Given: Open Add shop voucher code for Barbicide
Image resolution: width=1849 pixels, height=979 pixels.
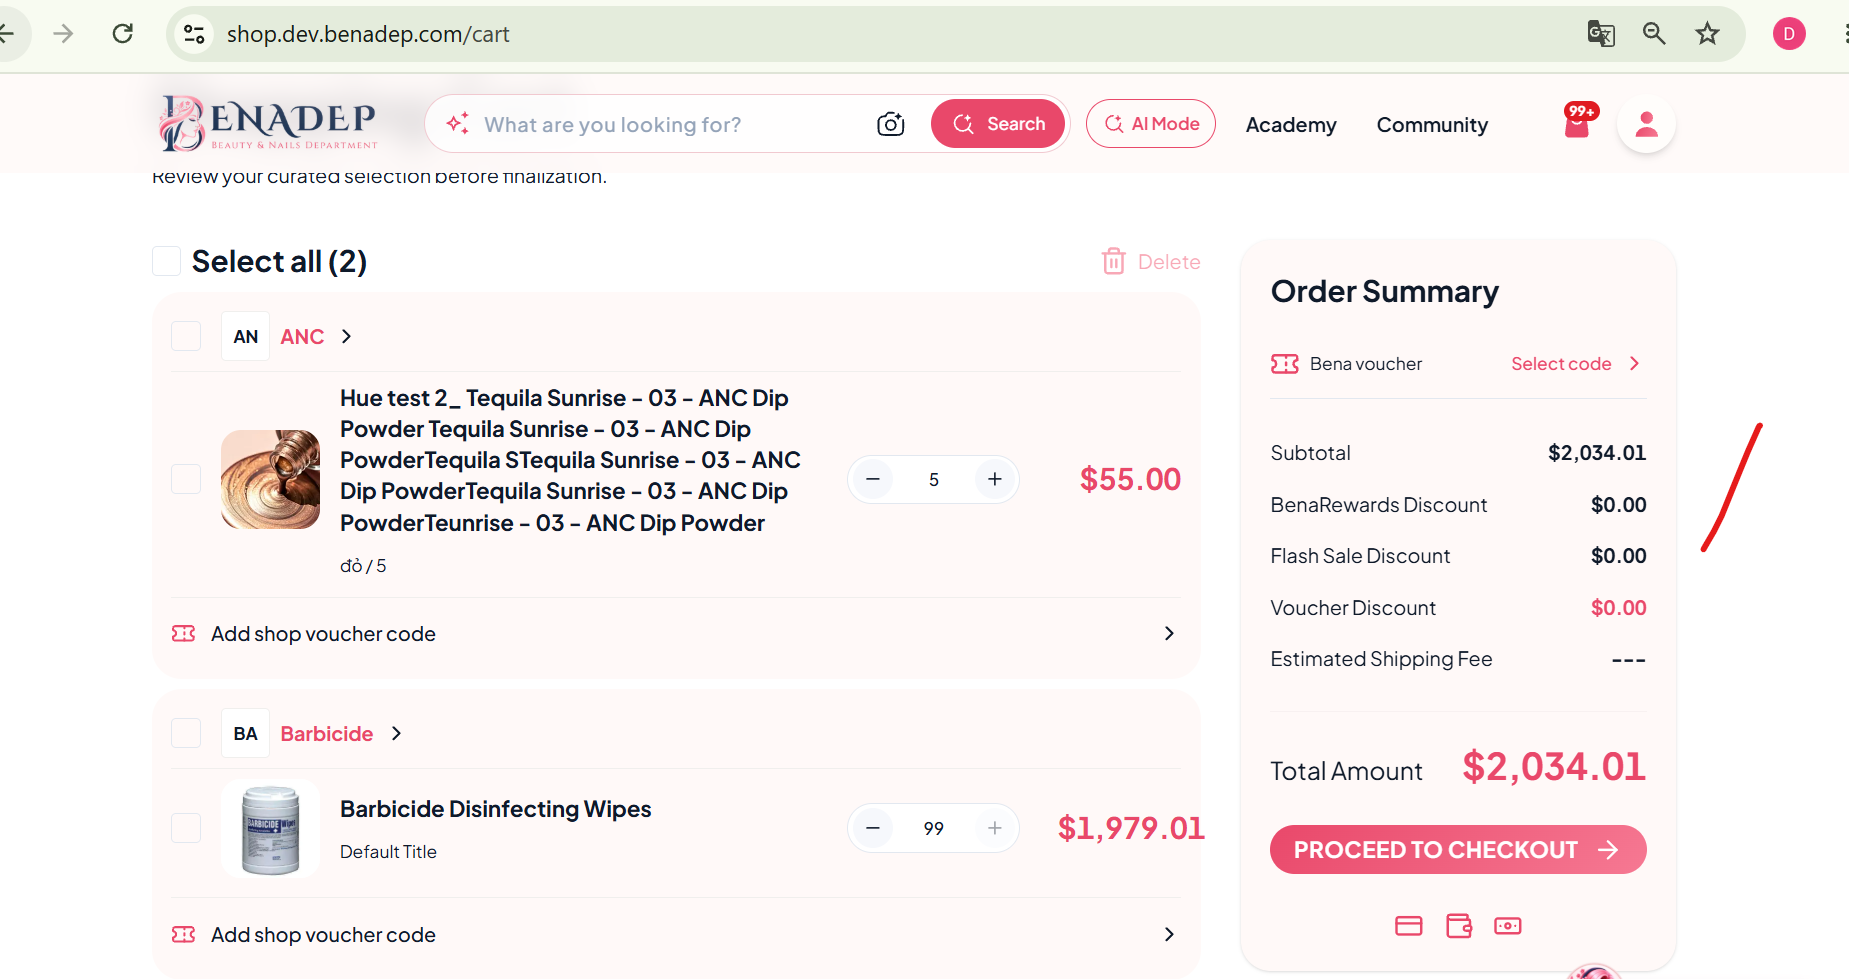Looking at the screenshot, I should pyautogui.click(x=675, y=935).
